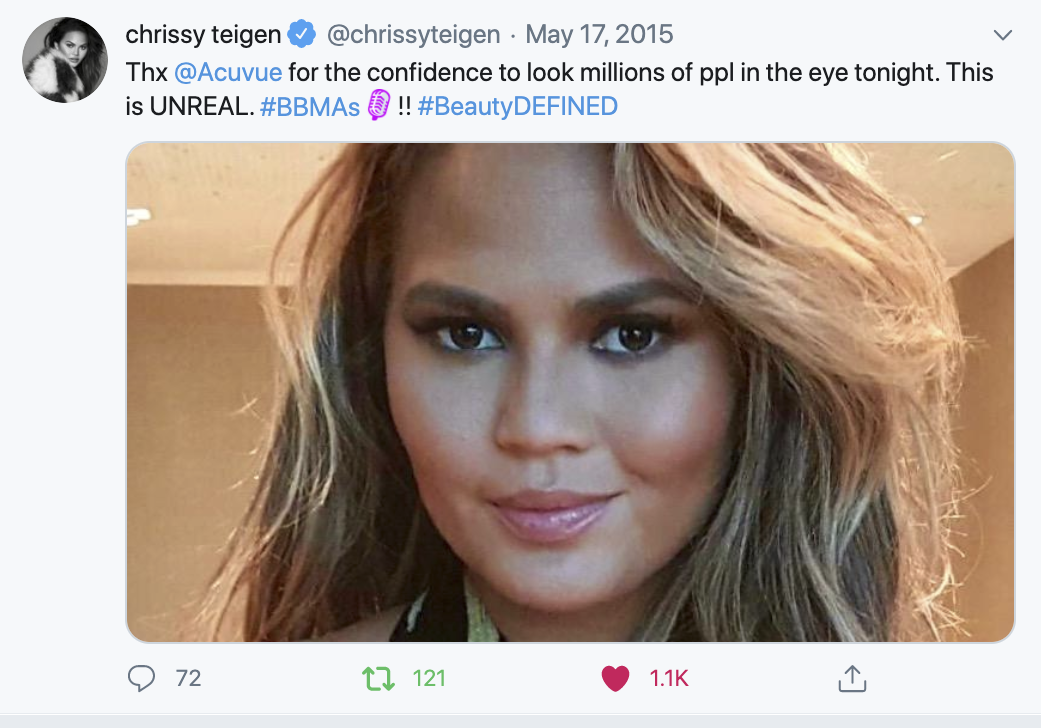Click the reply speech bubble icon

pos(143,679)
